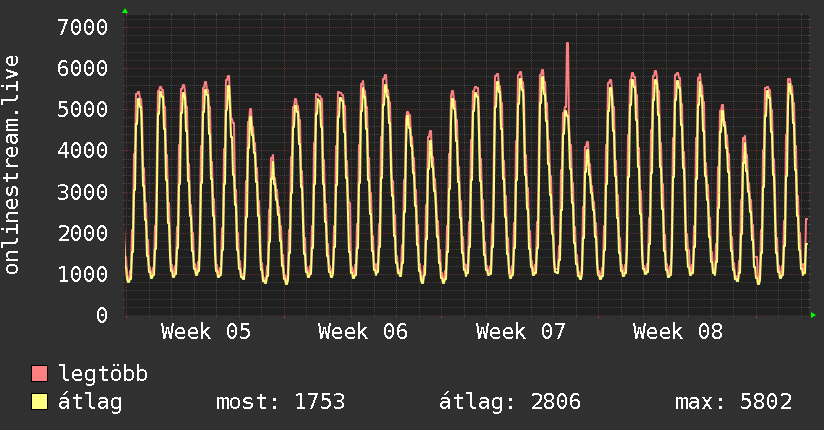Click the Week 07 axis label
The image size is (824, 430).
520,332
